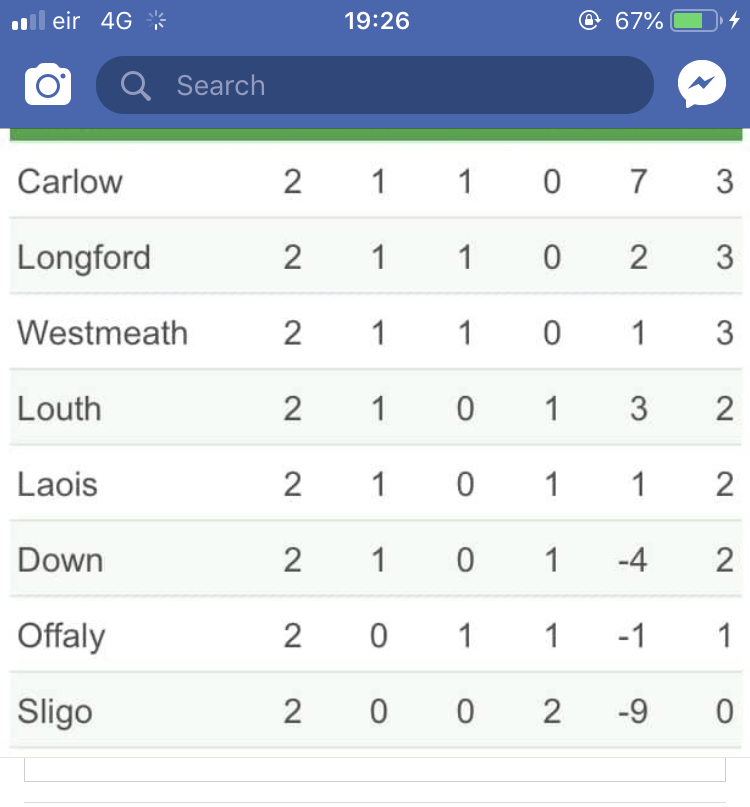Image resolution: width=750 pixels, height=807 pixels.
Task: Tap Sligo's -9 score difference
Action: point(633,712)
